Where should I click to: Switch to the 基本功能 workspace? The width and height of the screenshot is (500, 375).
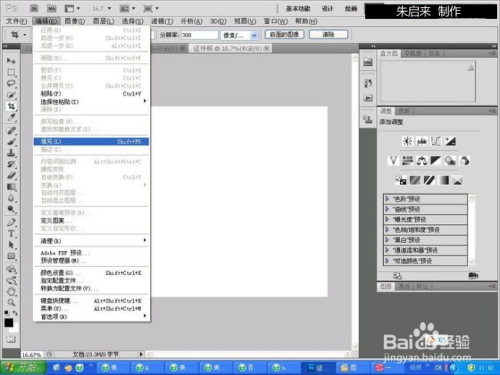pyautogui.click(x=298, y=9)
